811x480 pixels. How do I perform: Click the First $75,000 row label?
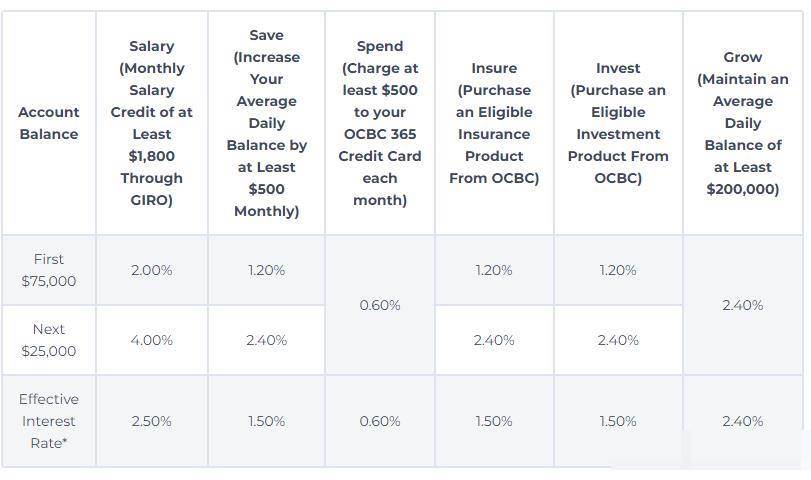pos(49,270)
